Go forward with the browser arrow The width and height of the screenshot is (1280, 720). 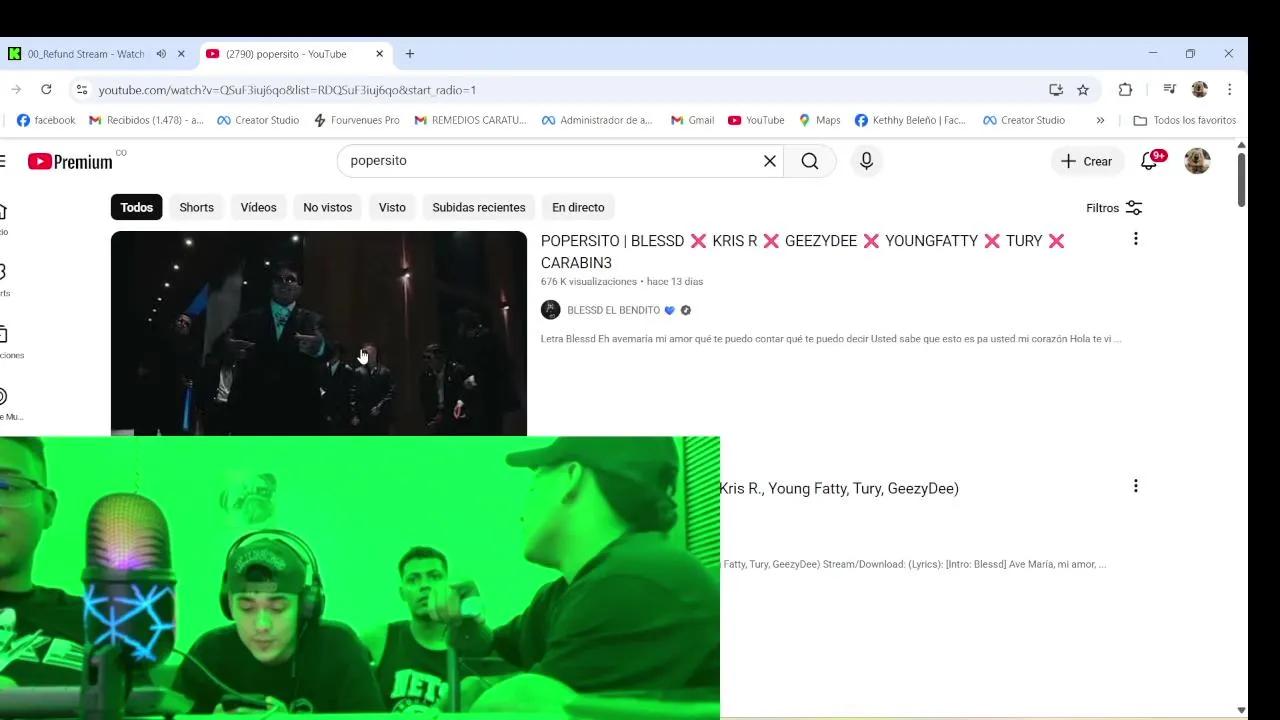click(16, 90)
